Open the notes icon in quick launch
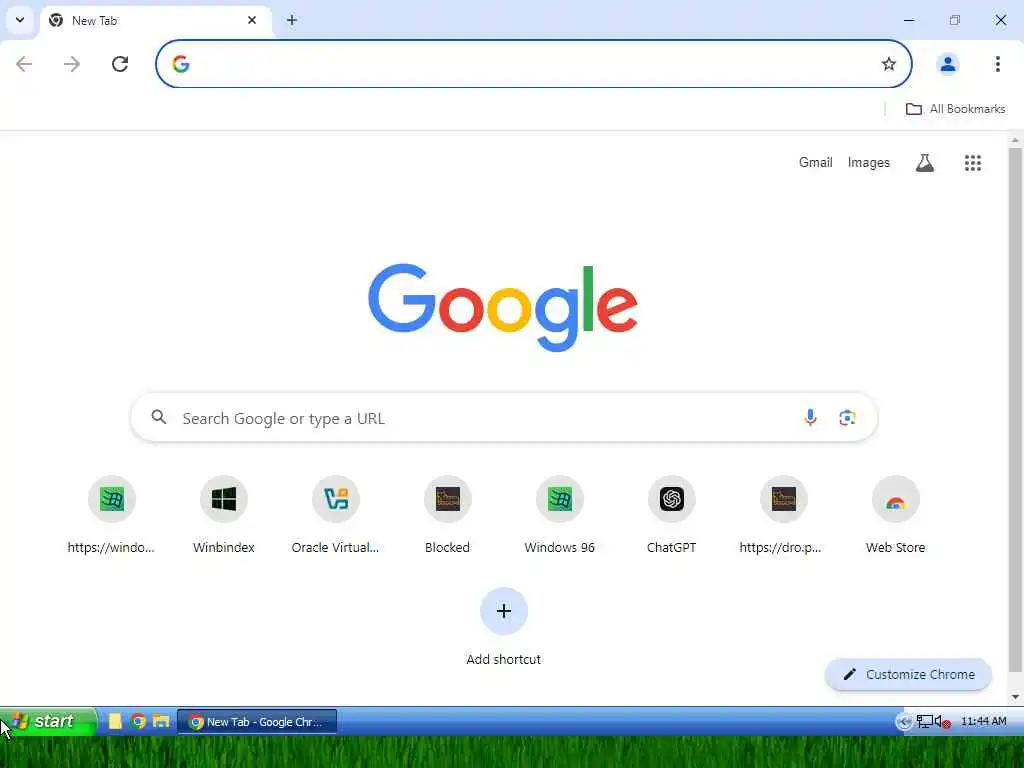The width and height of the screenshot is (1024, 768). [115, 721]
